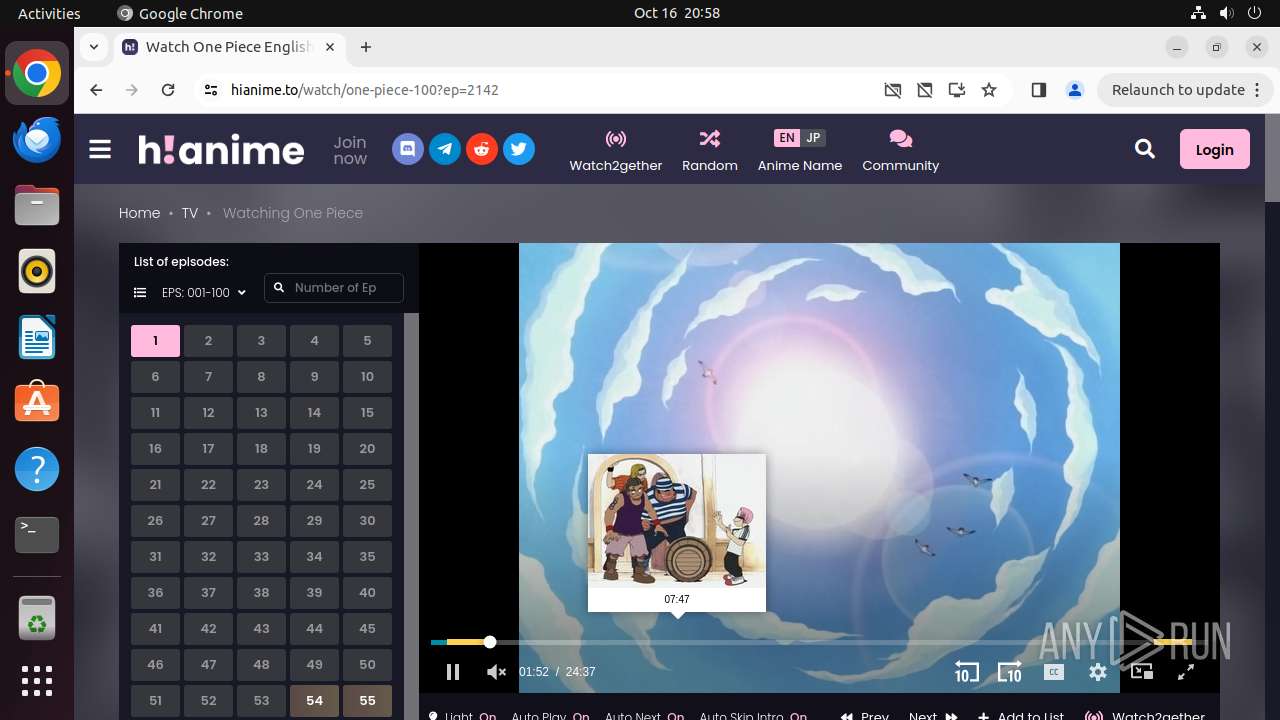
Task: Go to the HiAnime logo home
Action: coord(221,149)
